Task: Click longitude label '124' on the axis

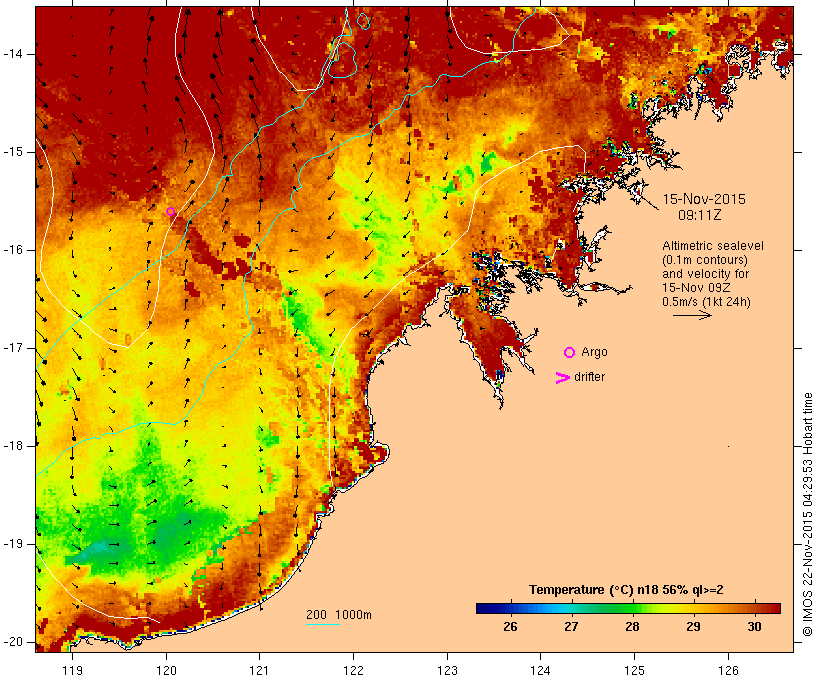Action: 541,671
